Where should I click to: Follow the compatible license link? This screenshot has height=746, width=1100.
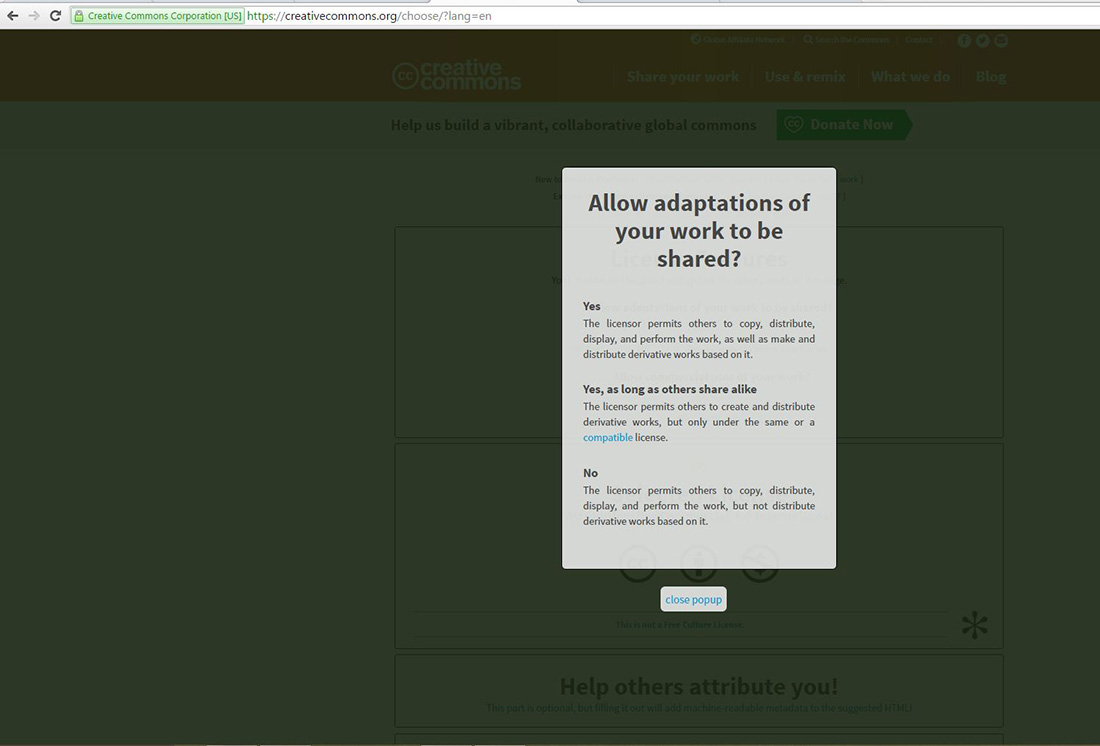(608, 437)
